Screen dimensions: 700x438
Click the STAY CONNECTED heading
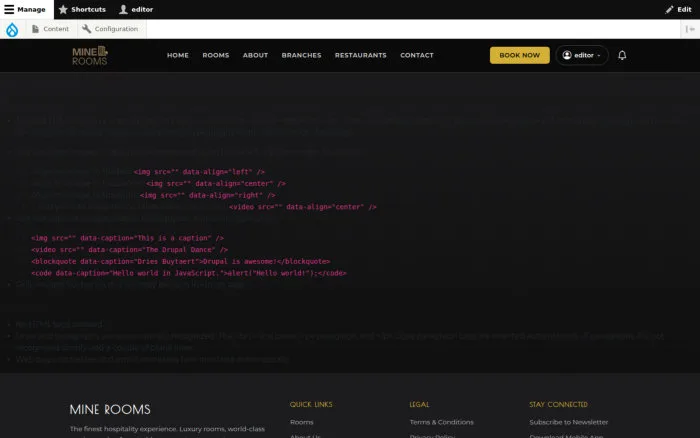click(x=558, y=405)
